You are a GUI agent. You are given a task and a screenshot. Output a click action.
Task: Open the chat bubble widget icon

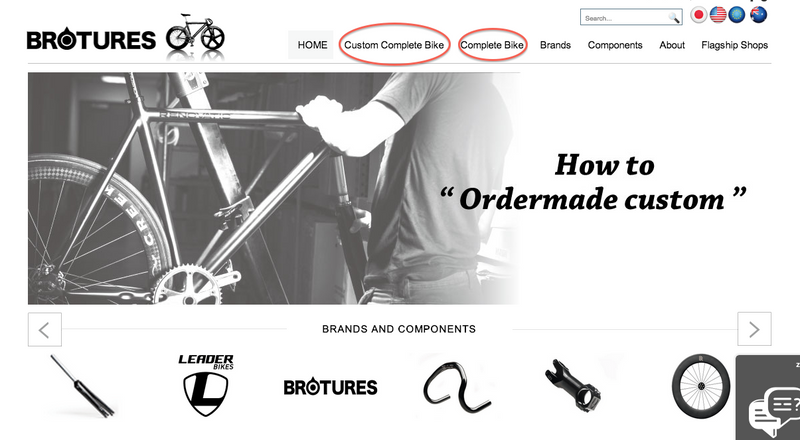[774, 407]
